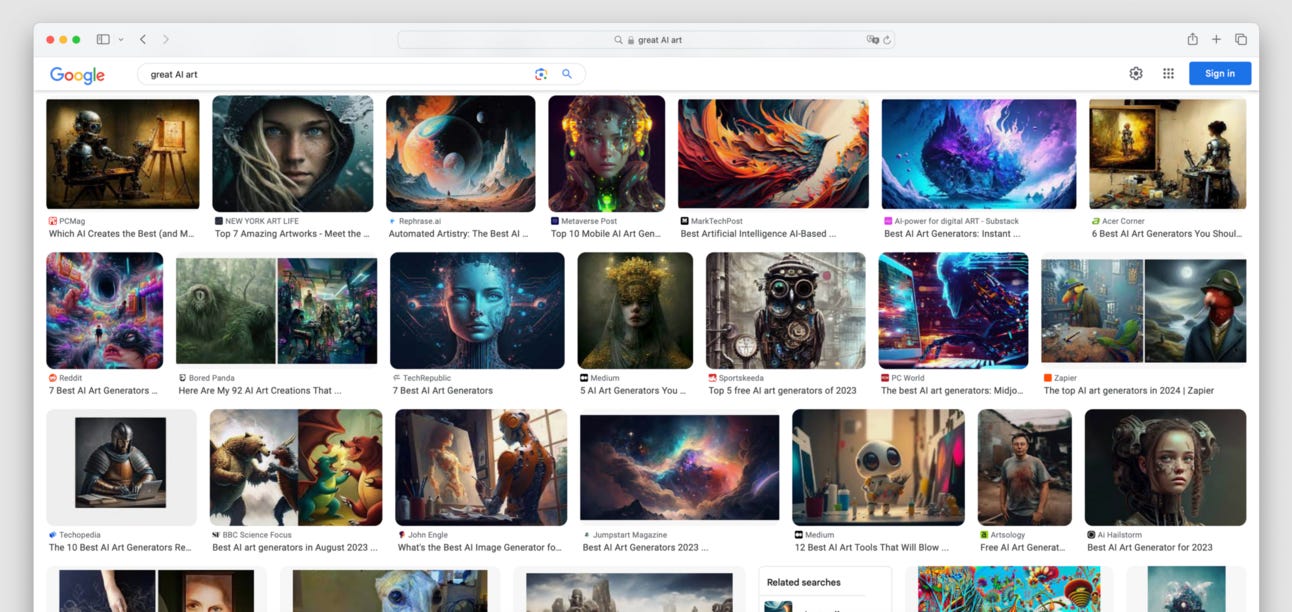Open '12 Best AI Art Tools That Will Blow' link
Image resolution: width=1292 pixels, height=612 pixels.
(874, 548)
